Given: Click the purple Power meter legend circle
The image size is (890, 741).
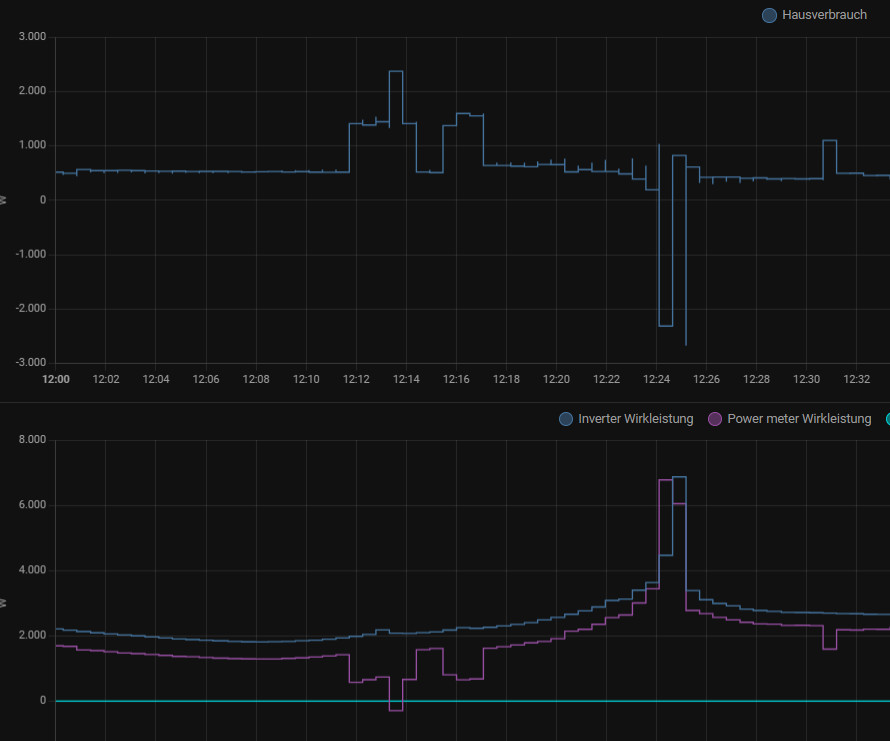Looking at the screenshot, I should coord(714,419).
